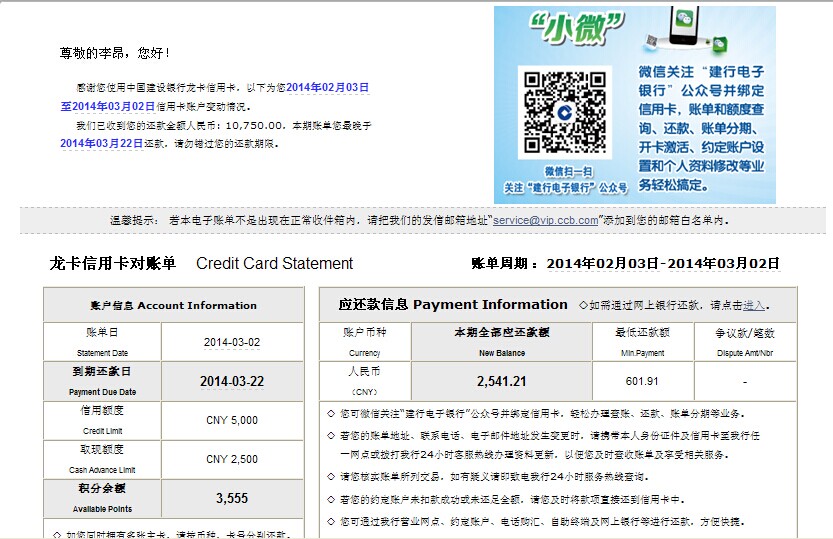Click the Available Points label cell
Screen dimensions: 833x539
coord(103,498)
